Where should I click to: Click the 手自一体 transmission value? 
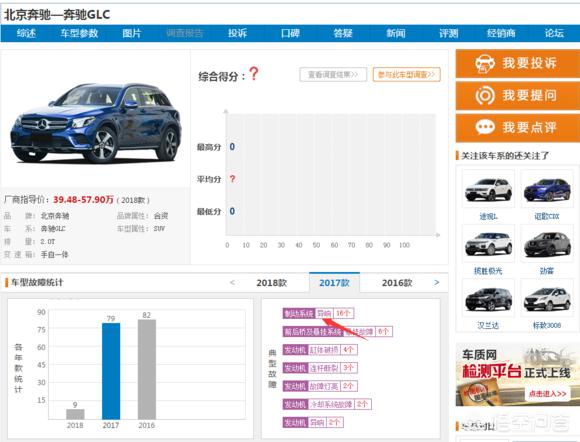[x=54, y=254]
